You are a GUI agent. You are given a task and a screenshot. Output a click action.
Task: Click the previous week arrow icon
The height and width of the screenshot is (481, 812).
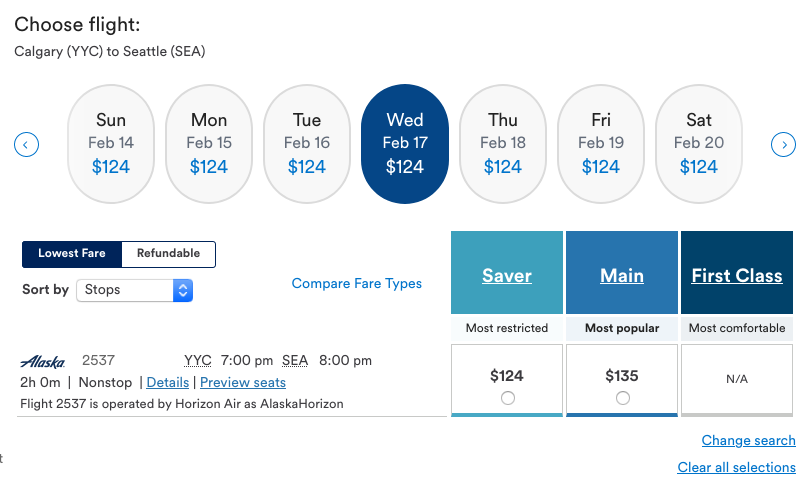[x=26, y=145]
